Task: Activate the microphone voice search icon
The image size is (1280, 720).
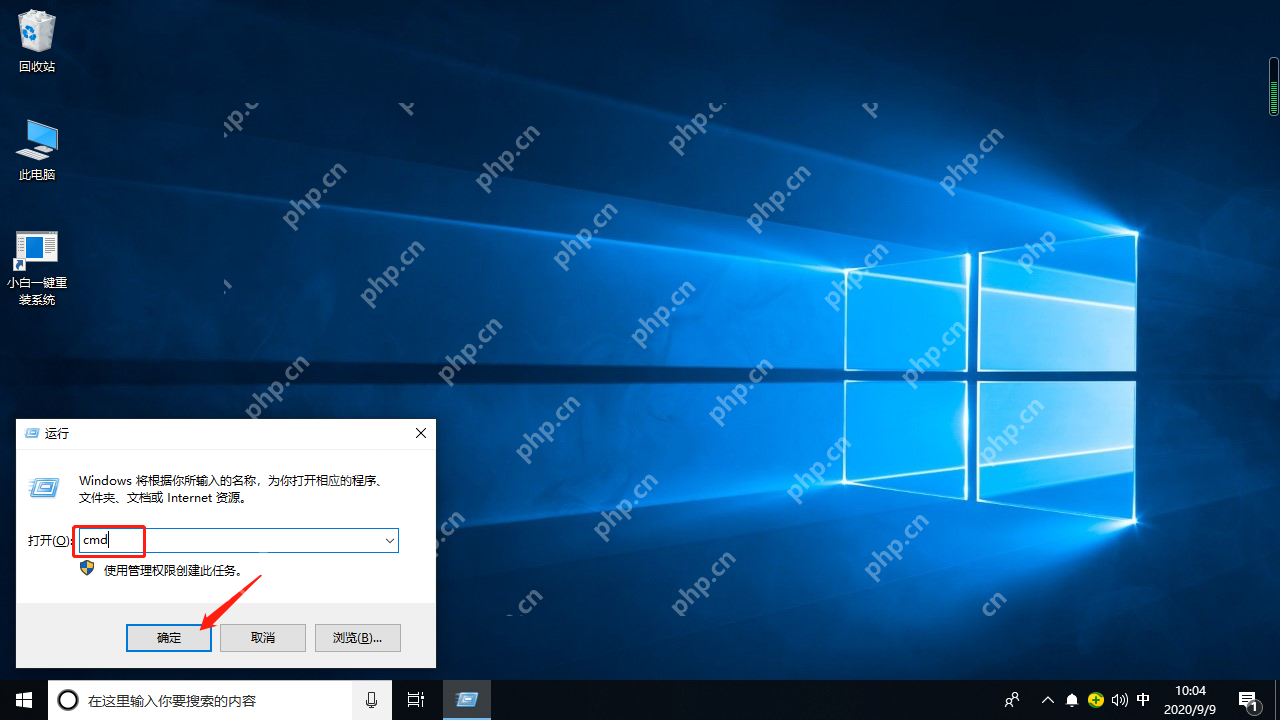Action: point(371,700)
